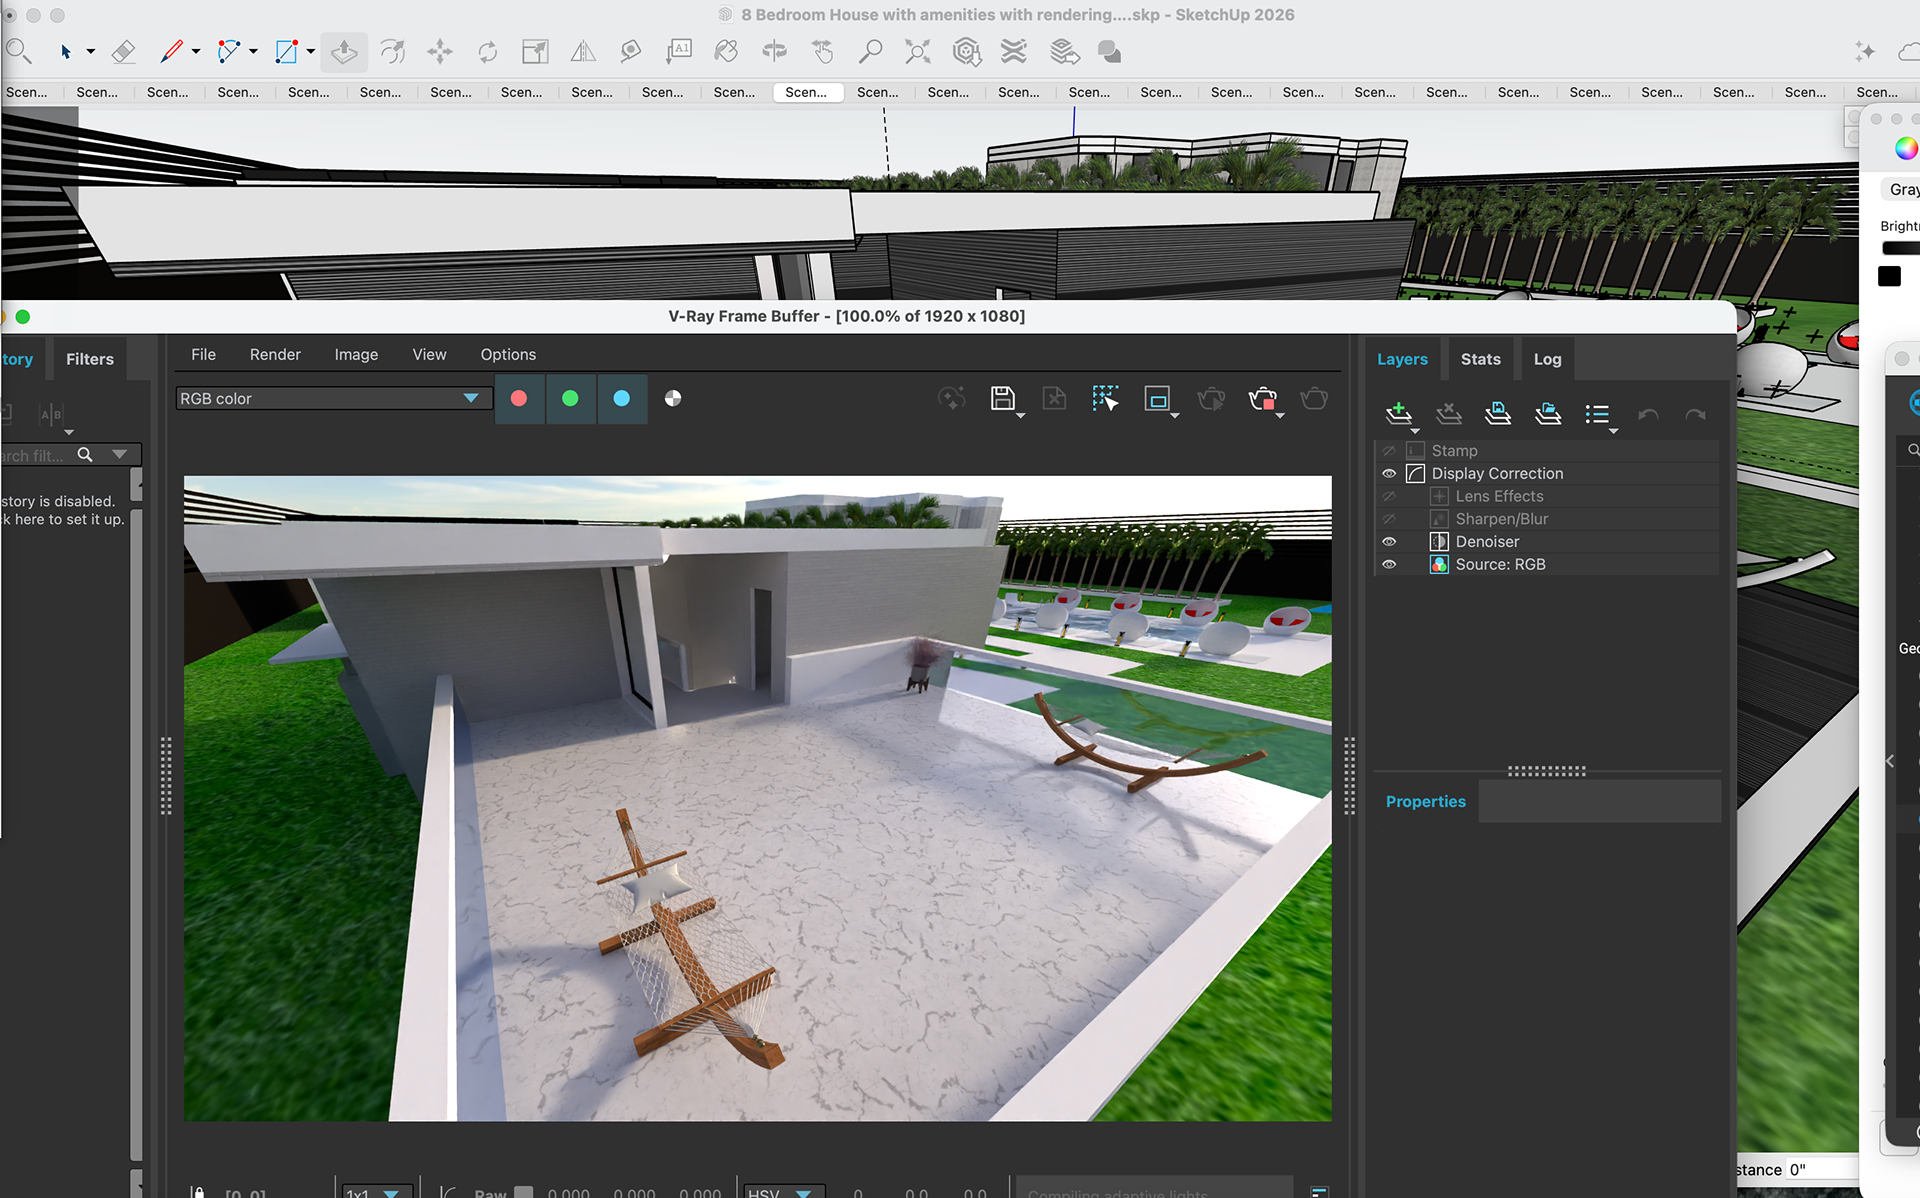Show the Lens Effects layer
This screenshot has width=1920, height=1198.
point(1389,497)
